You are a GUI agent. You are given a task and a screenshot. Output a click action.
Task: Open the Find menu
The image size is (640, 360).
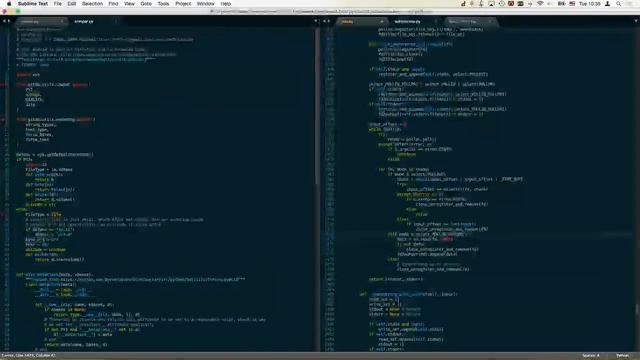coord(113,4)
